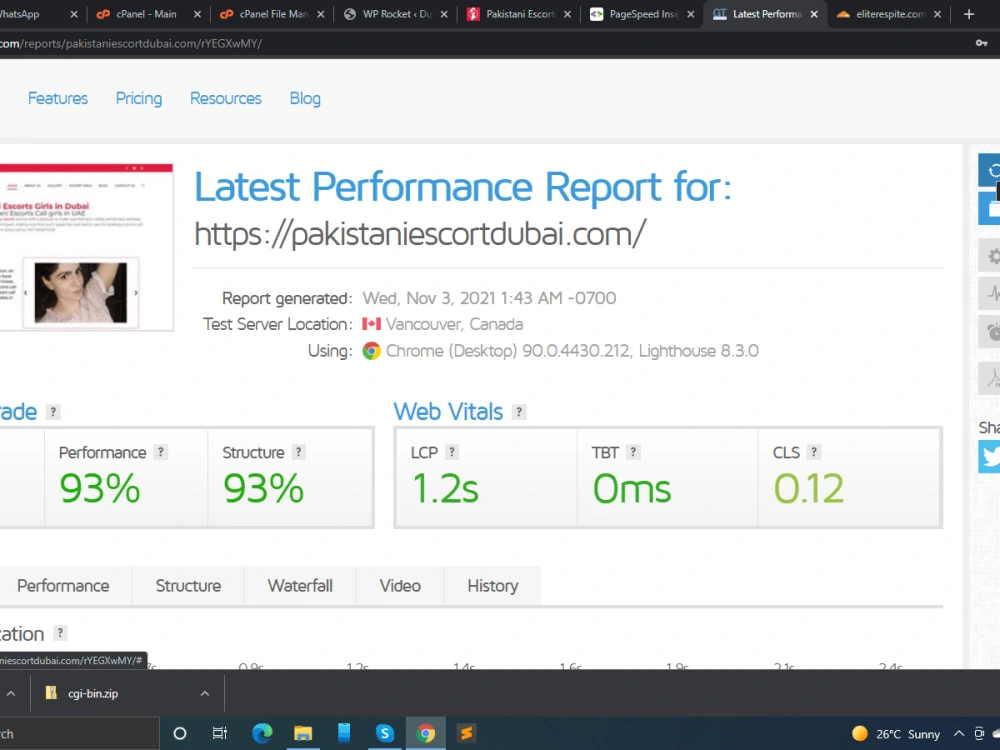Click the blue phone app in taskbar

(x=344, y=733)
